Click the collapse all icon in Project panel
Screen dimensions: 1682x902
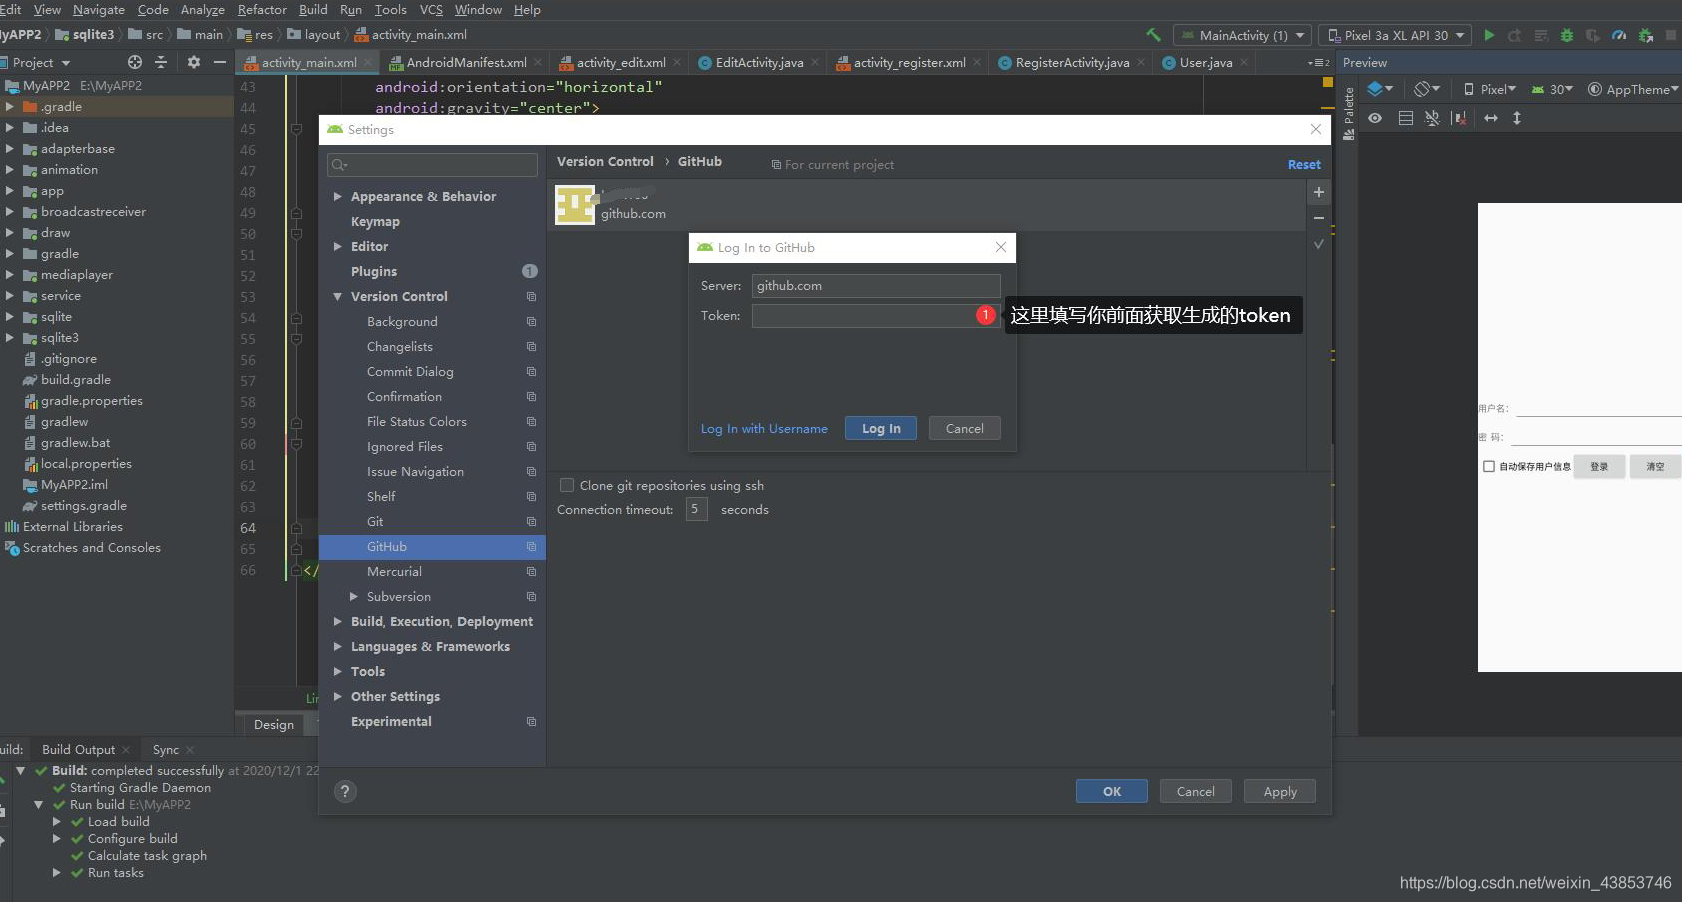pos(161,62)
